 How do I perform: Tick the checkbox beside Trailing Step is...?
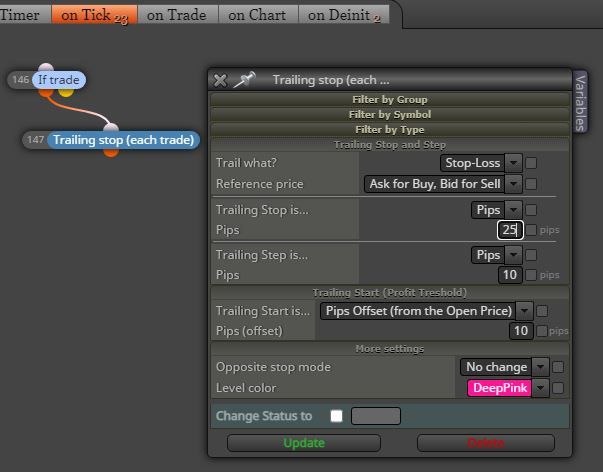(531, 255)
